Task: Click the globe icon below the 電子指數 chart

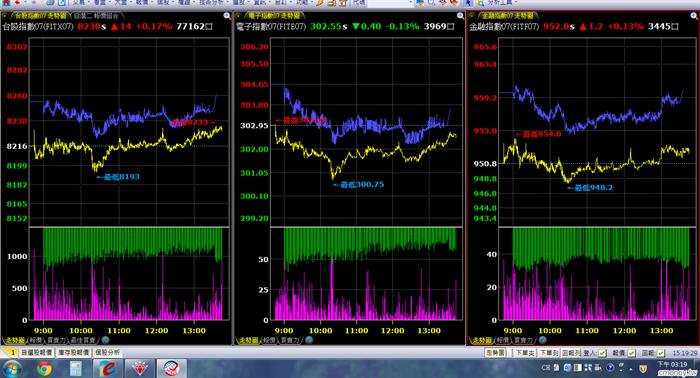Action: [308, 340]
